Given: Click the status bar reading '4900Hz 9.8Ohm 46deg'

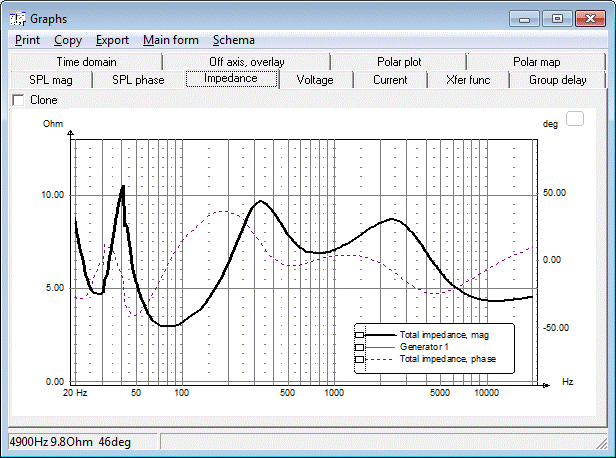Looking at the screenshot, I should click(82, 442).
